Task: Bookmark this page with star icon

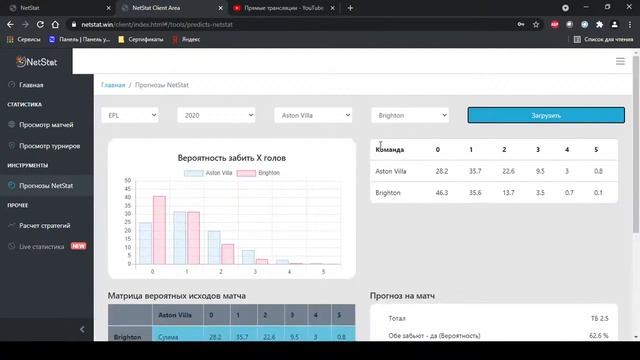Action: click(536, 24)
